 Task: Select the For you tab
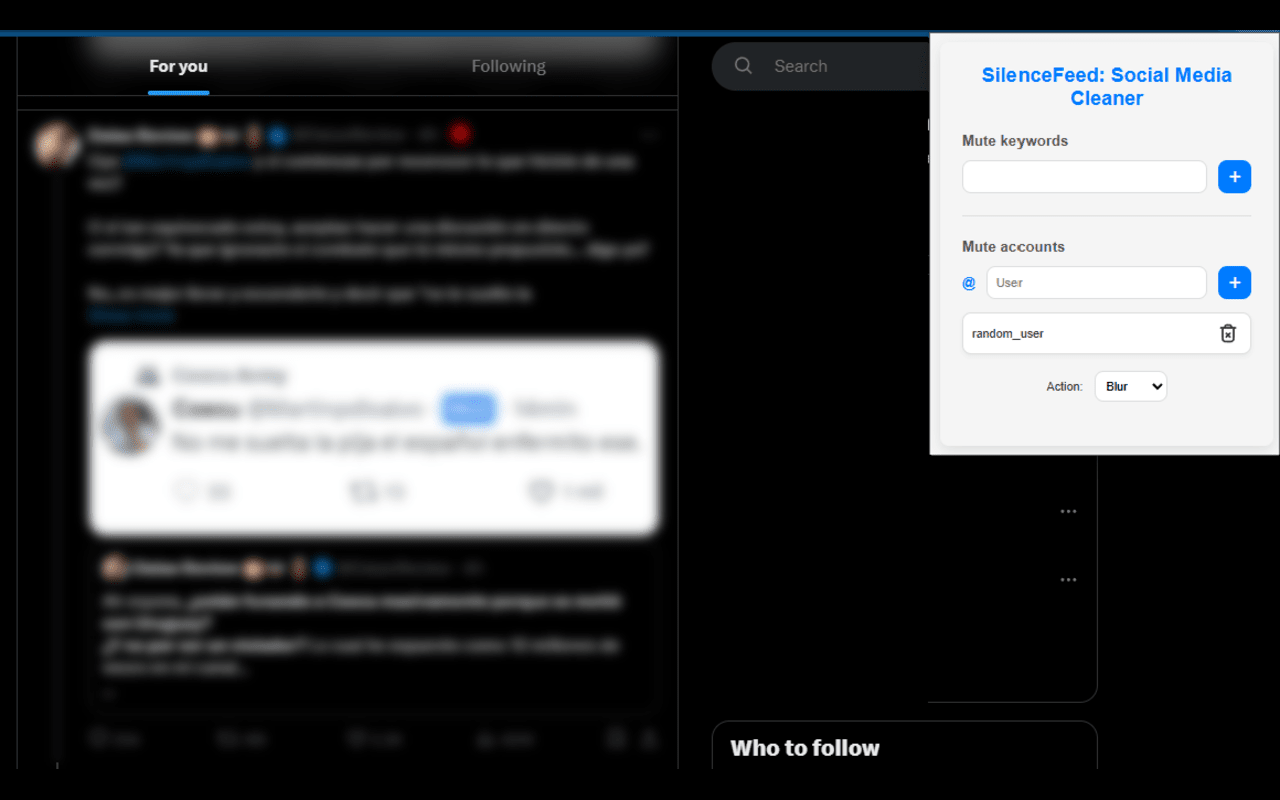pyautogui.click(x=178, y=66)
